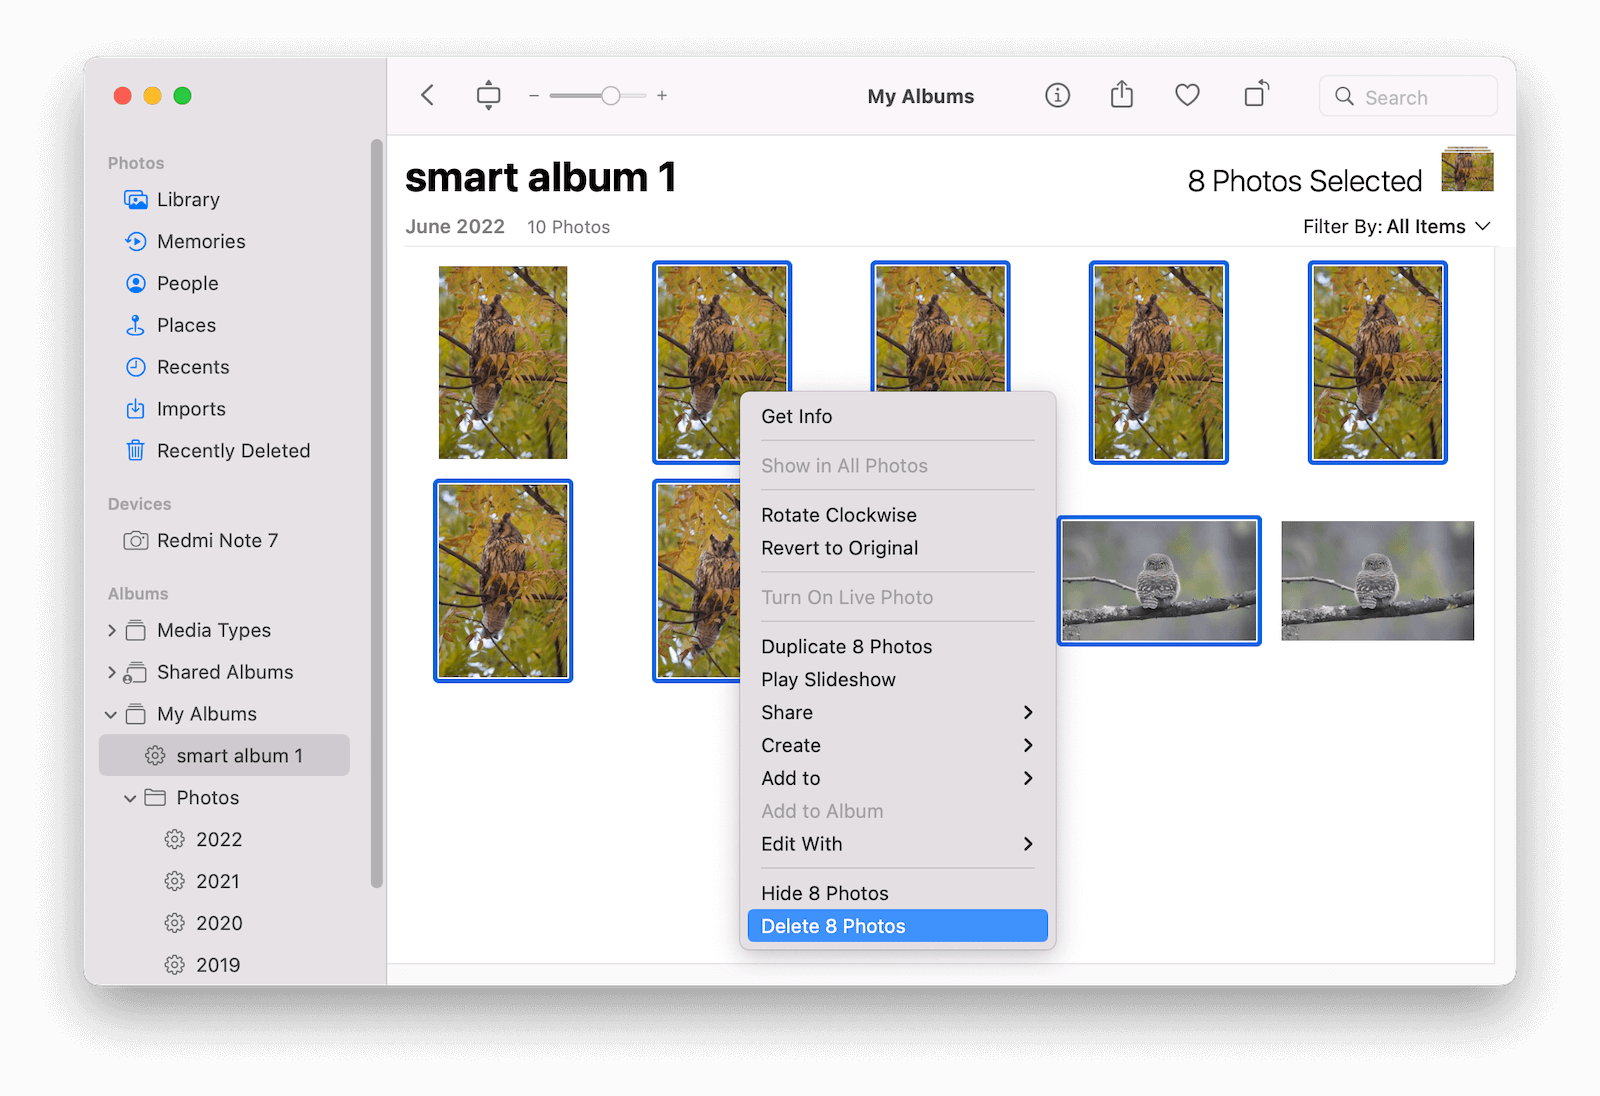Go back with the left chevron

click(428, 95)
